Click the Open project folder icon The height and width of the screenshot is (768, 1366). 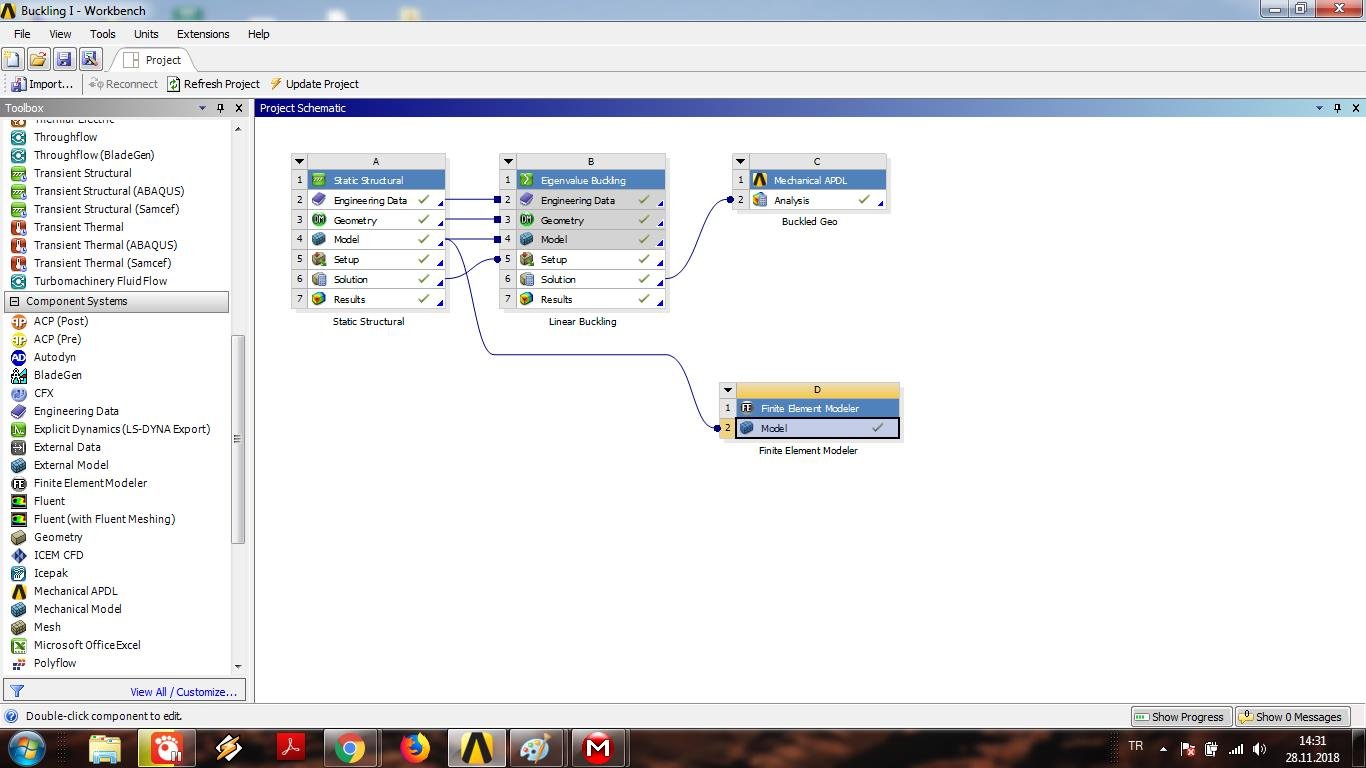pyautogui.click(x=38, y=60)
